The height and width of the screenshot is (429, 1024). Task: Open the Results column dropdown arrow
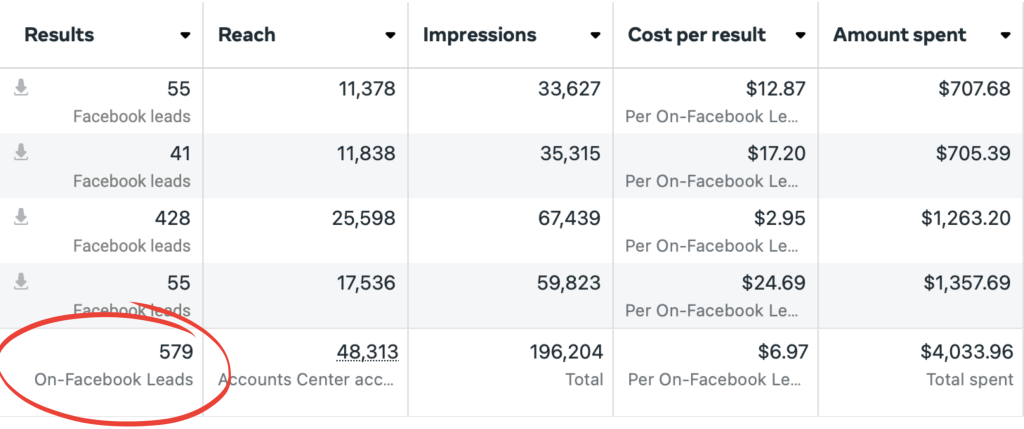(185, 35)
